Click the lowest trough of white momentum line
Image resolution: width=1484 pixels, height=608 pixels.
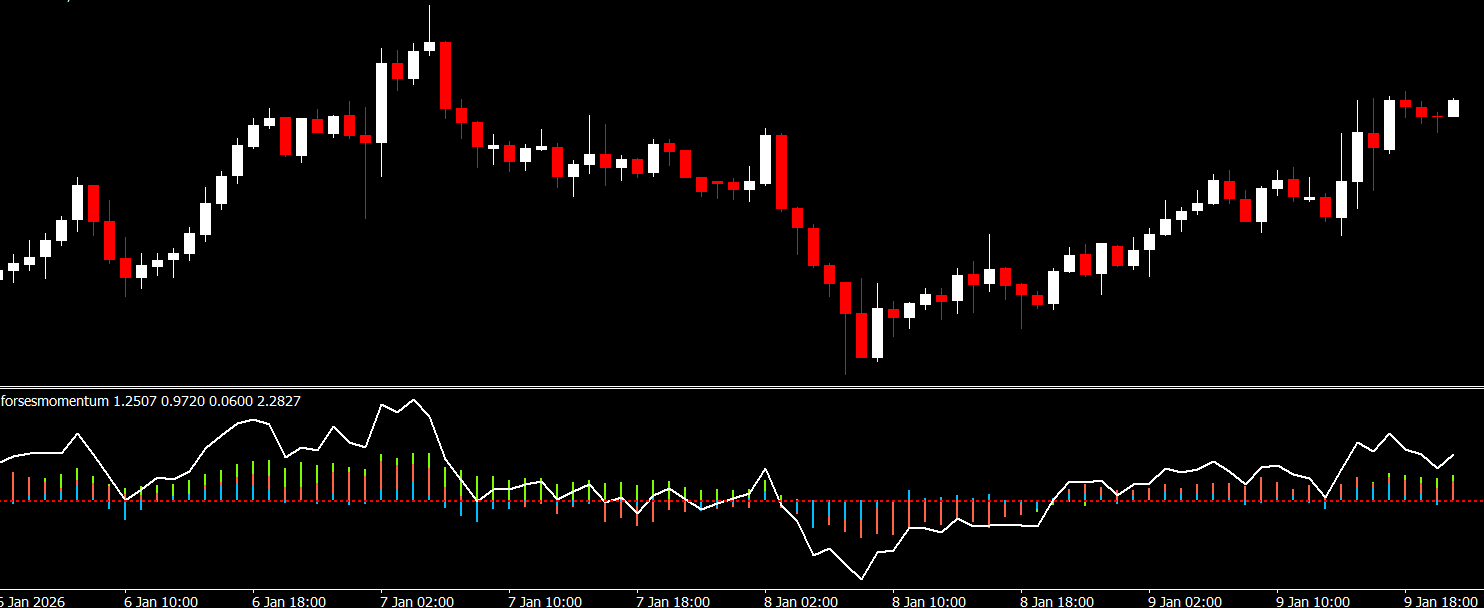[x=861, y=579]
